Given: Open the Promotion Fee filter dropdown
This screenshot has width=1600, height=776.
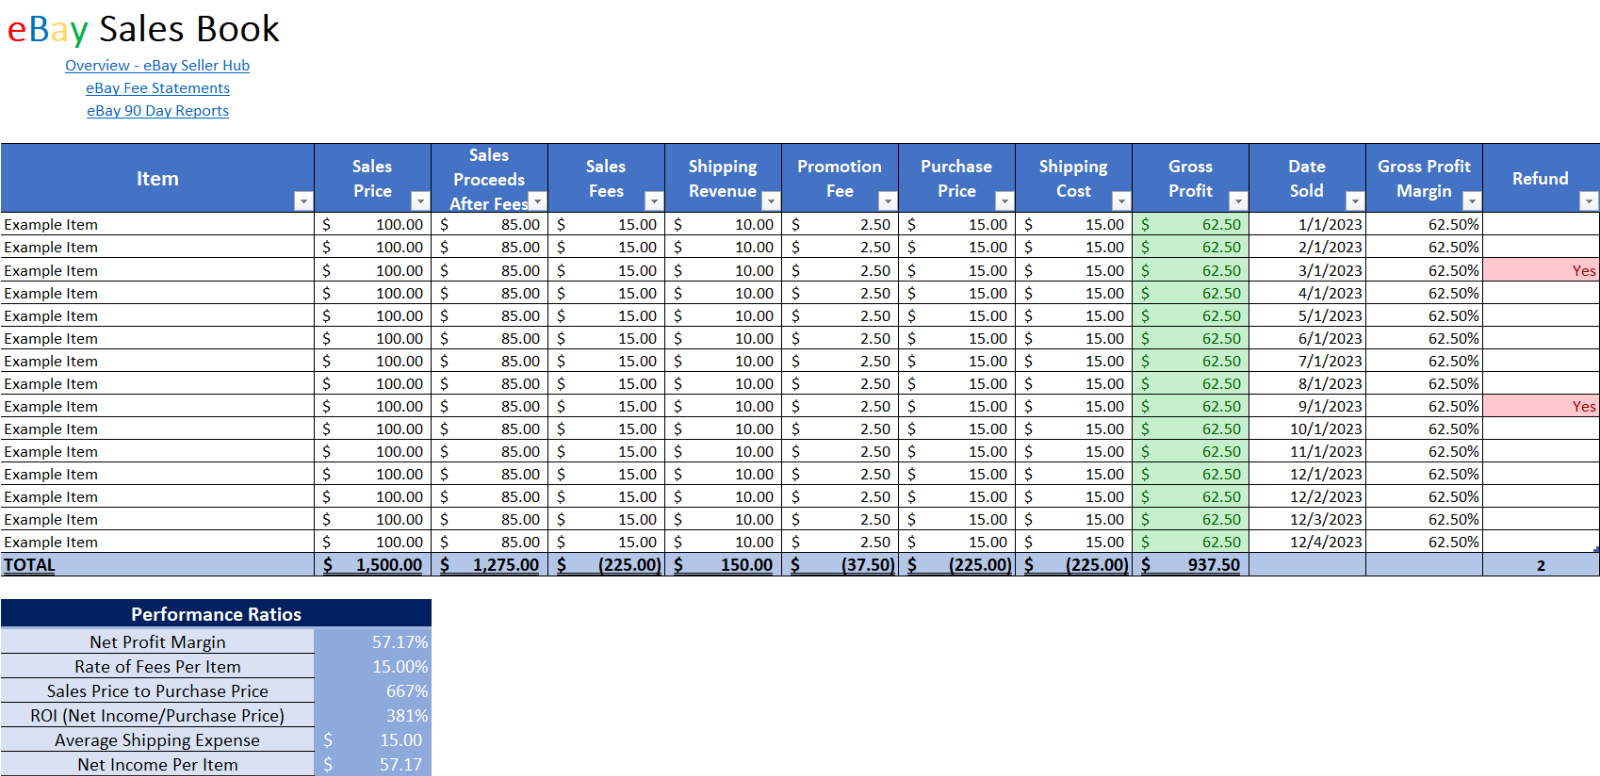Looking at the screenshot, I should click(x=888, y=201).
